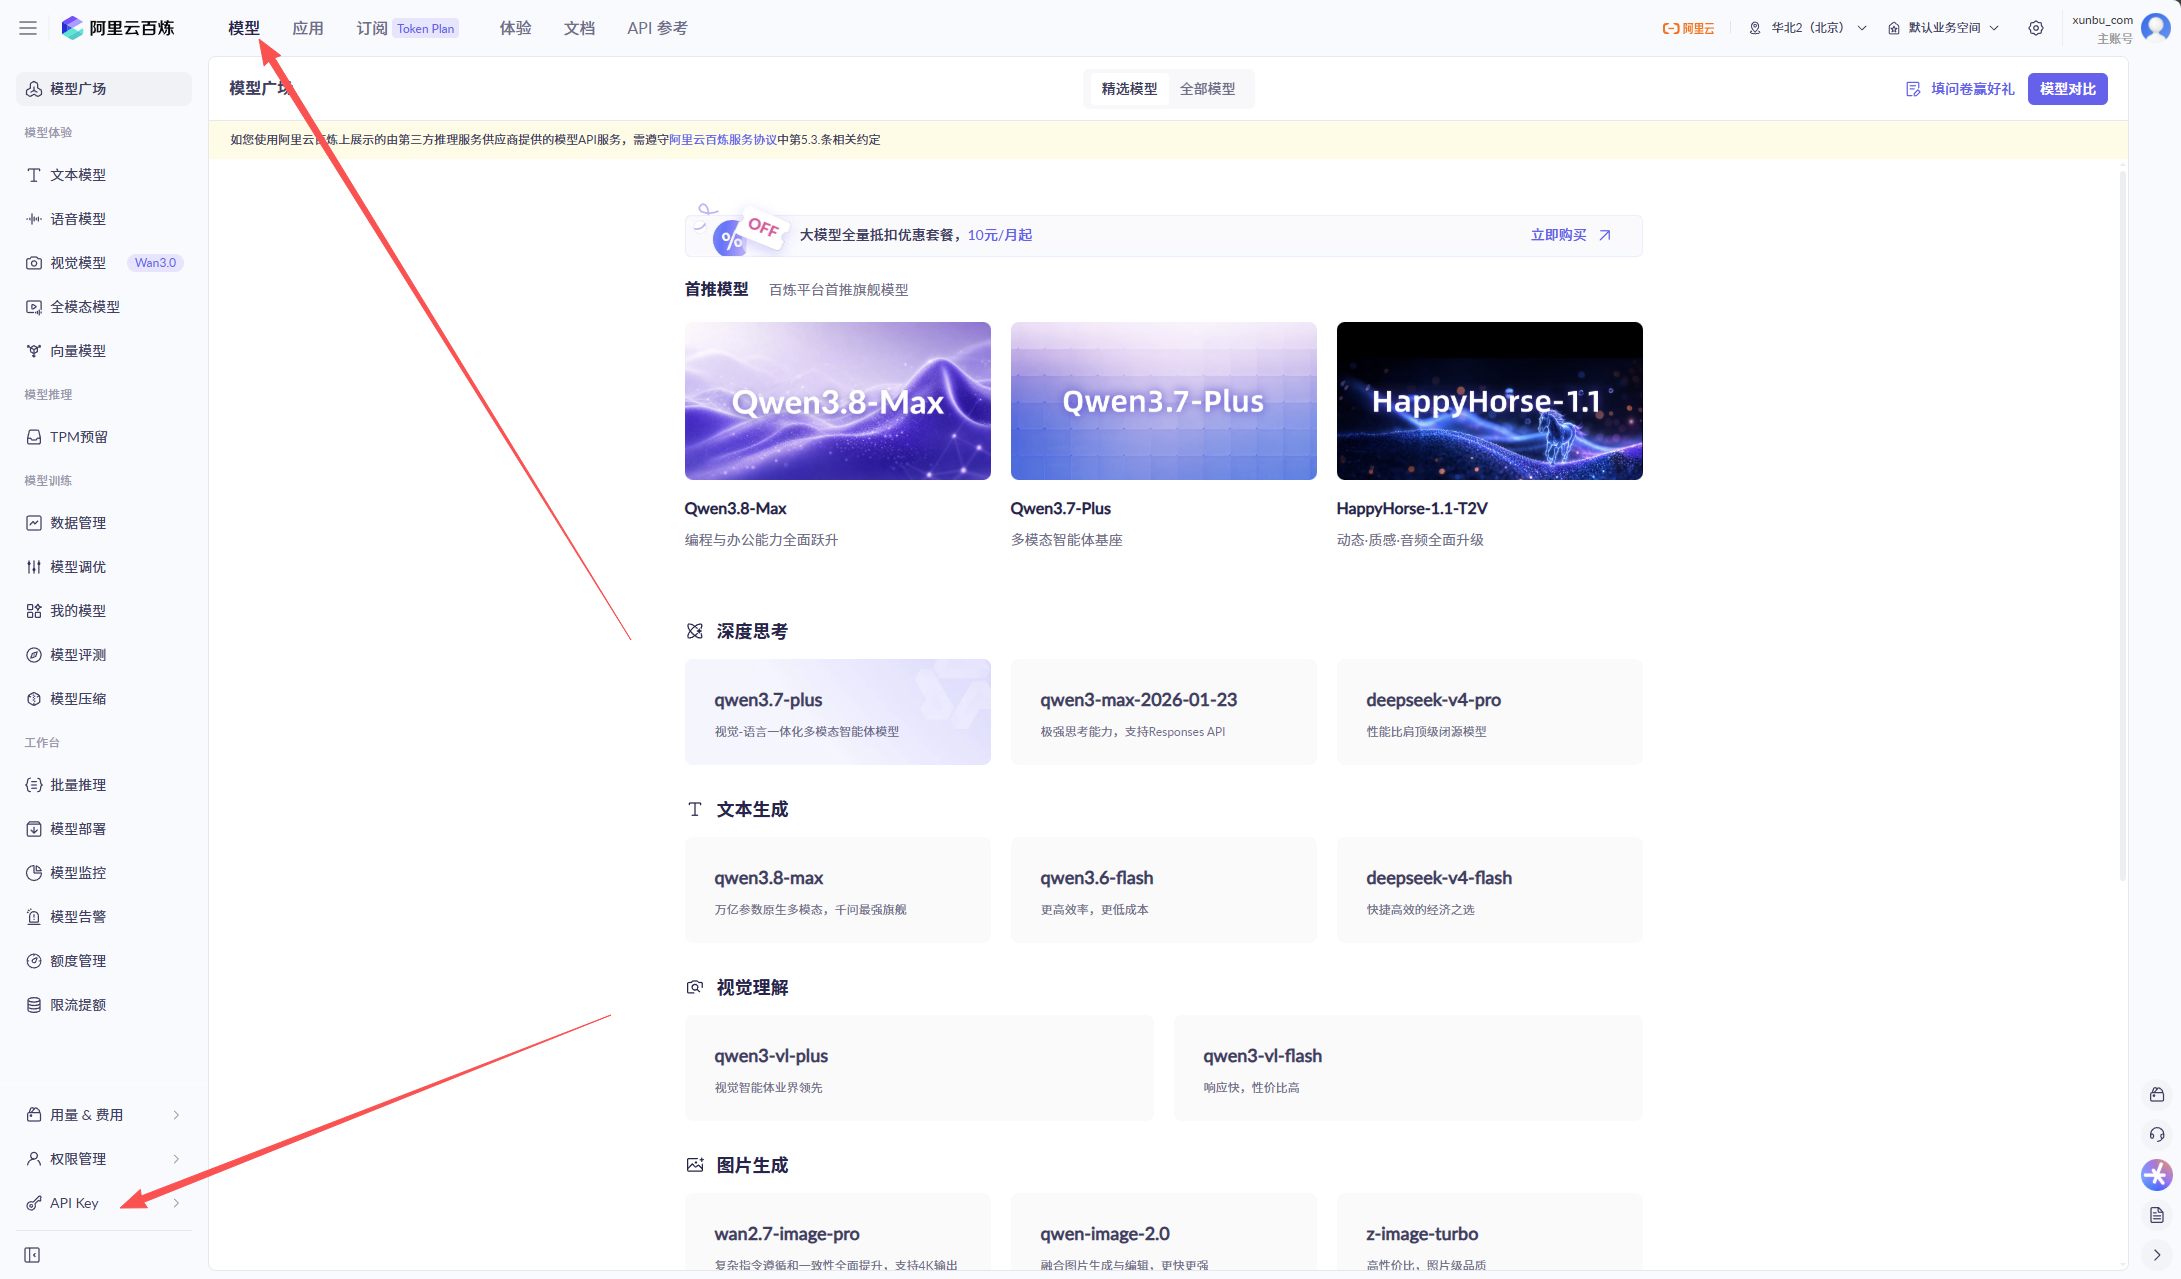Open qwen3.8-max text generation card
Viewport: 2181px width, 1279px height.
pyautogui.click(x=838, y=890)
